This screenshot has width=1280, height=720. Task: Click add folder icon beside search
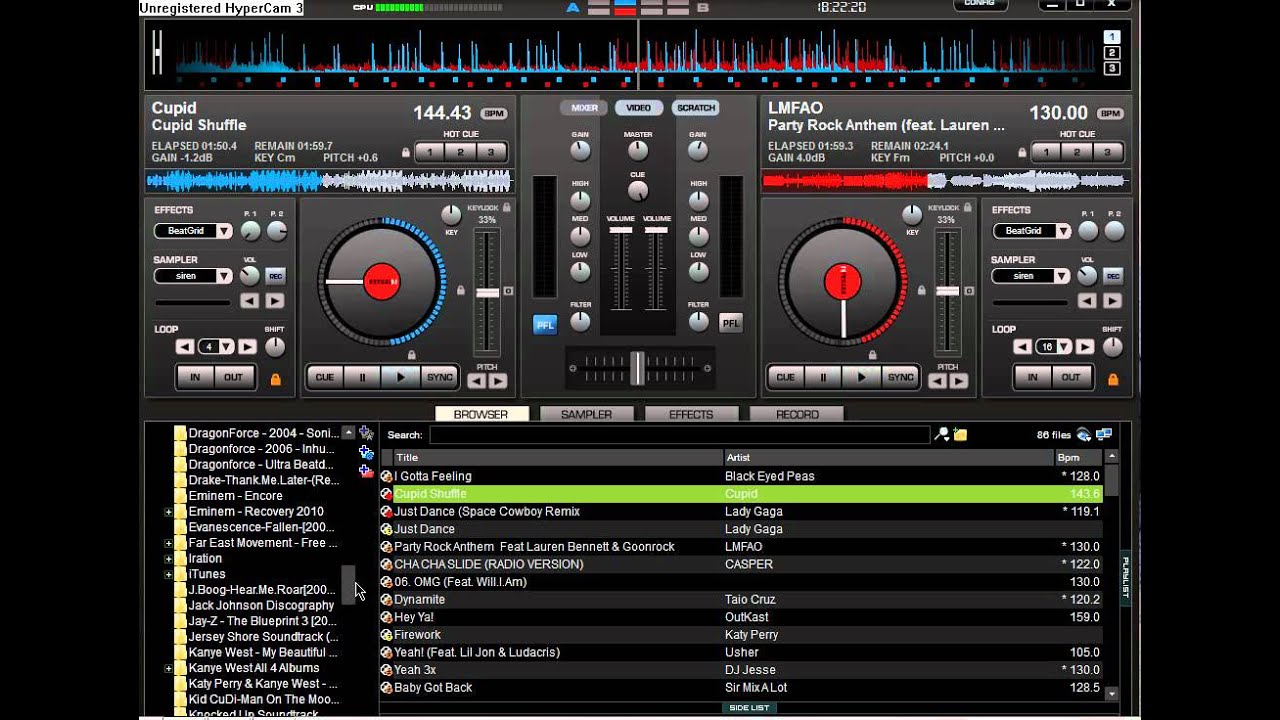pyautogui.click(x=960, y=434)
